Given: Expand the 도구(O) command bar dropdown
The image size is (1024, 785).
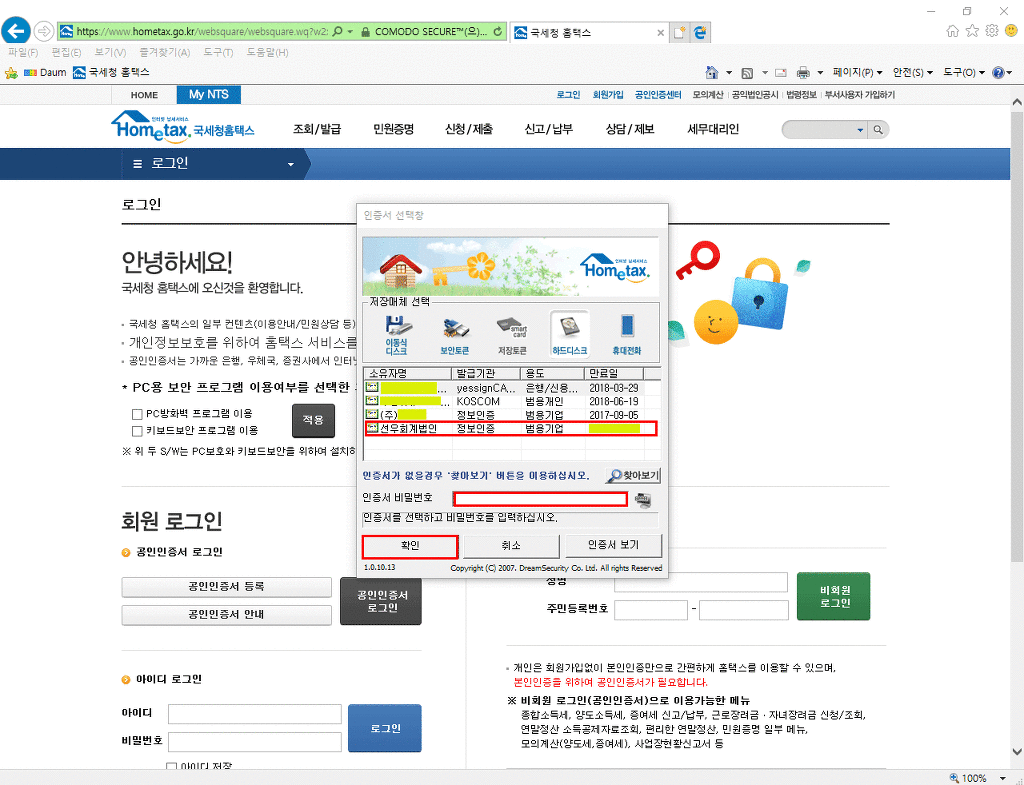Looking at the screenshot, I should tap(963, 72).
